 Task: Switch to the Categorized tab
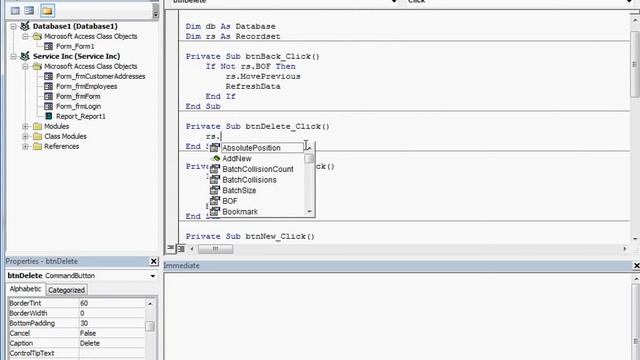pos(66,290)
